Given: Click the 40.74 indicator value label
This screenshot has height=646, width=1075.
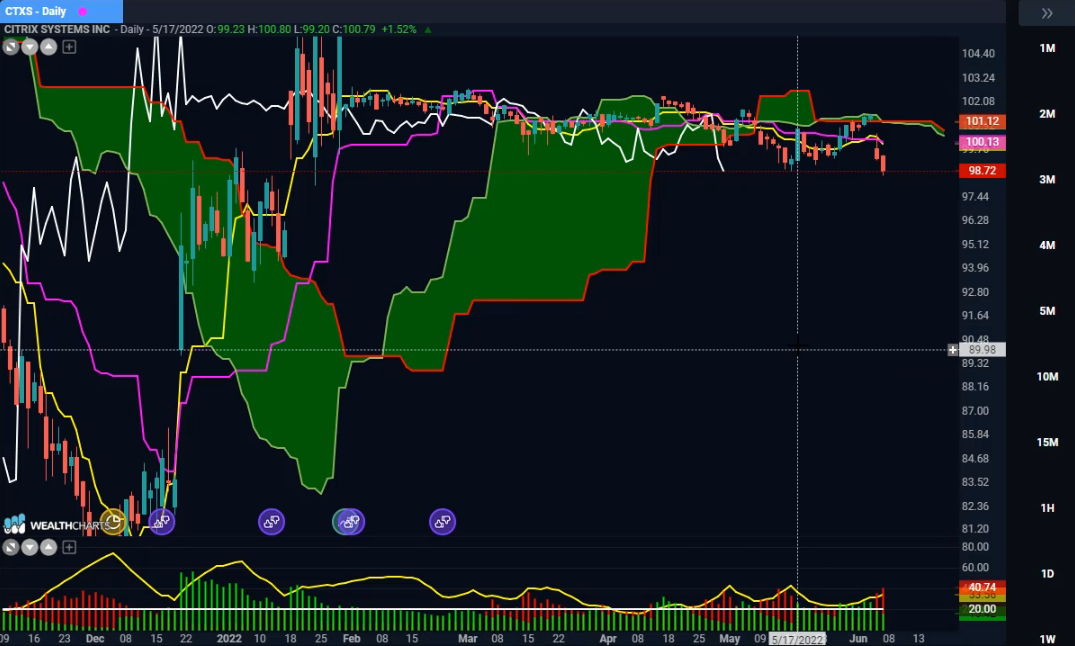Looking at the screenshot, I should (x=982, y=587).
